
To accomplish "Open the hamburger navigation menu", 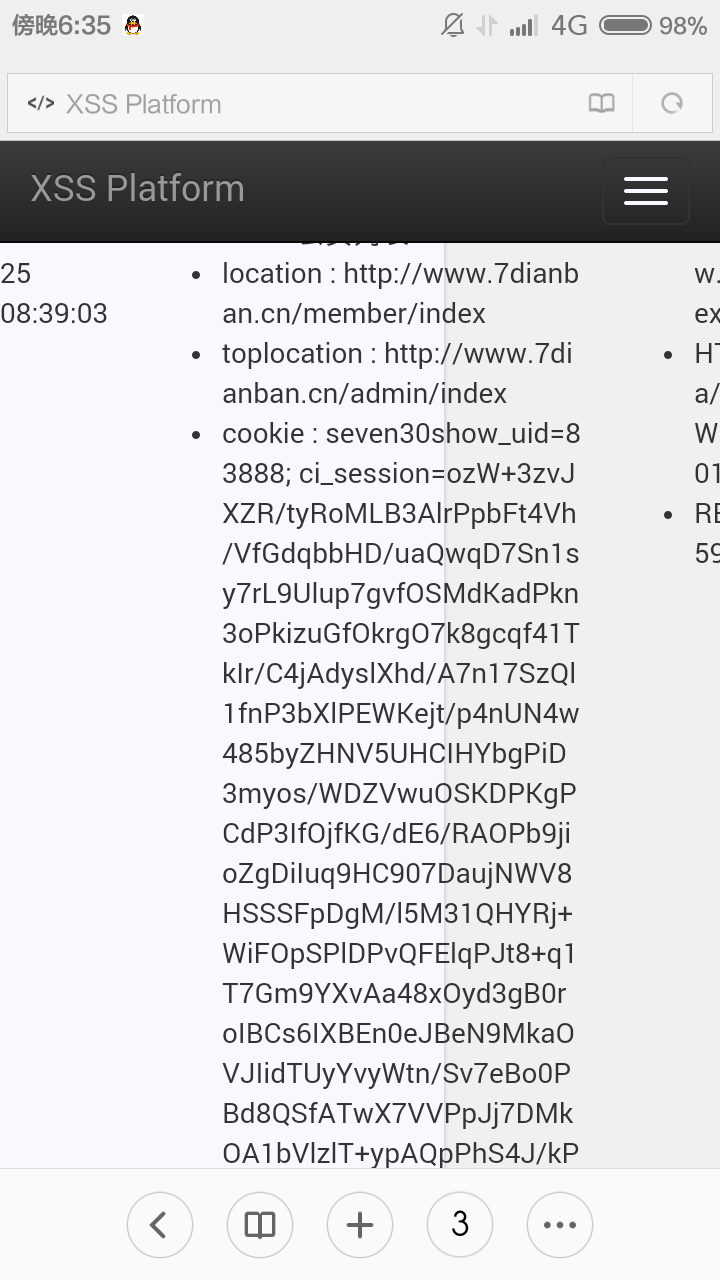I will tap(645, 190).
